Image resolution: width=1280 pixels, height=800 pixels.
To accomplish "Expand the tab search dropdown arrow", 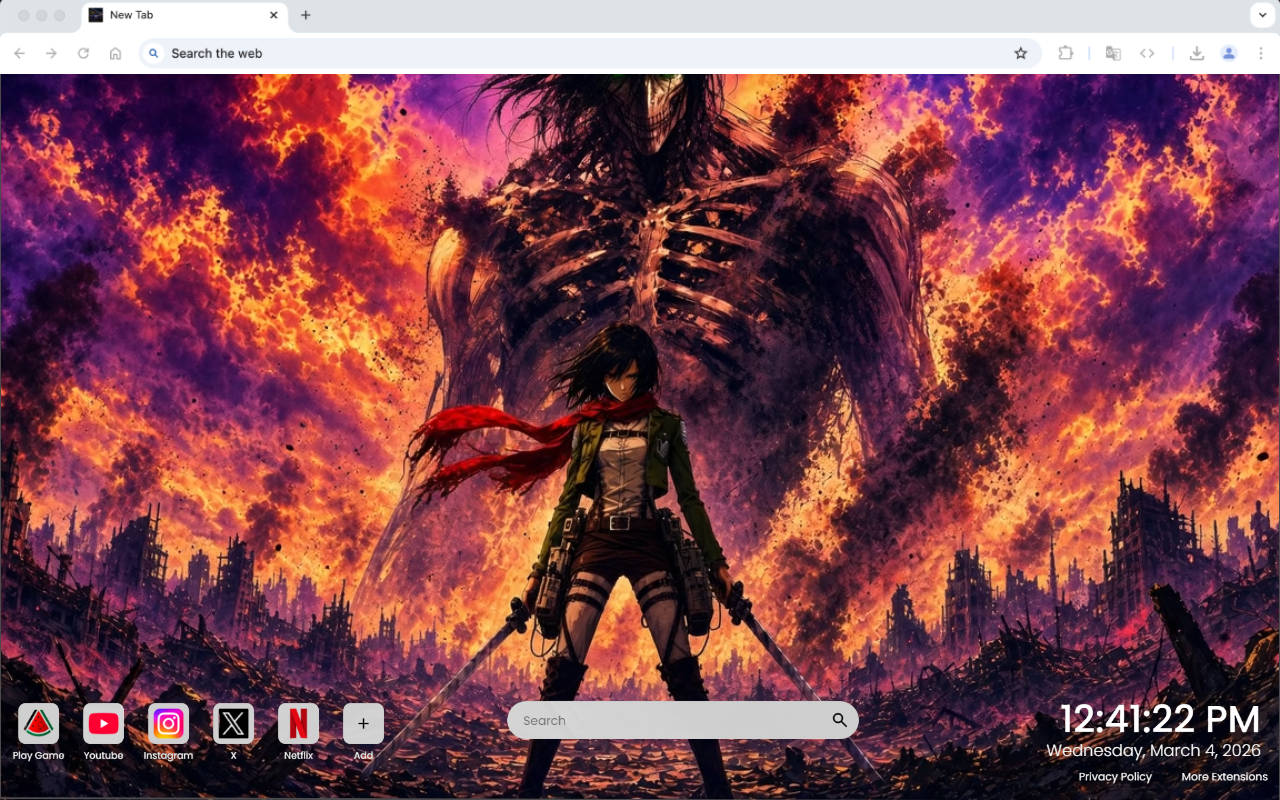I will (x=1261, y=15).
